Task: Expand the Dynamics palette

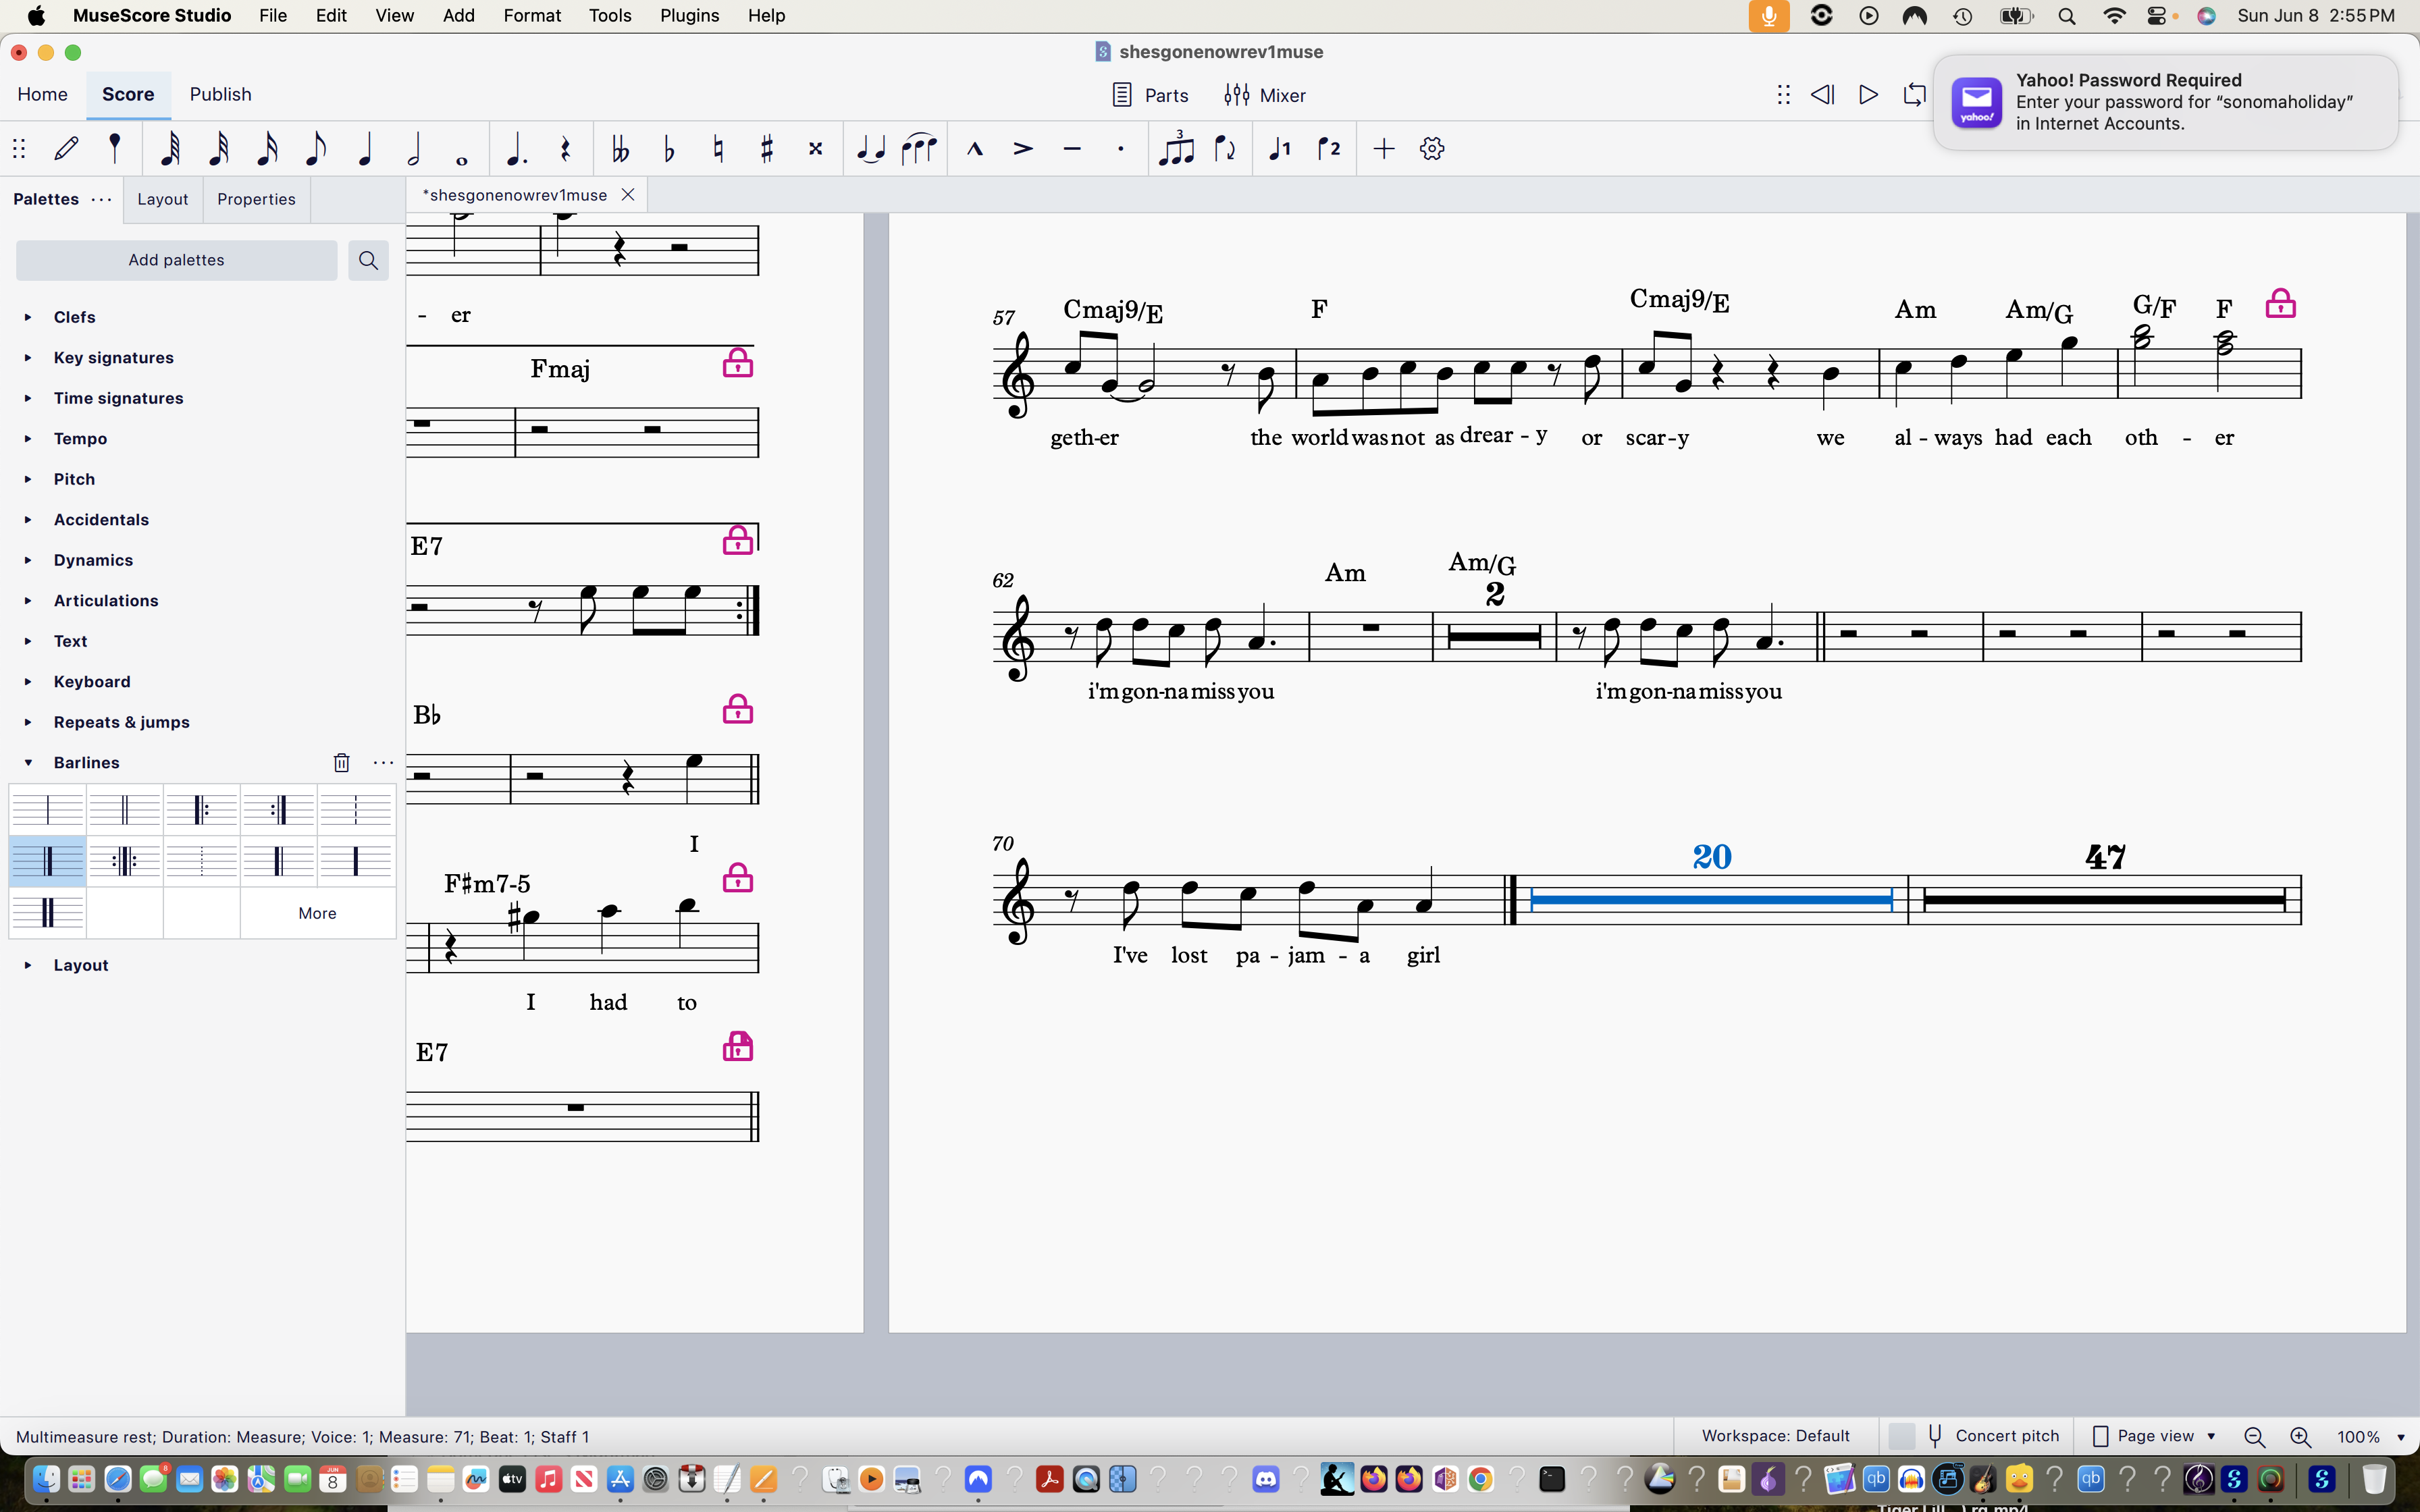Action: [x=28, y=560]
